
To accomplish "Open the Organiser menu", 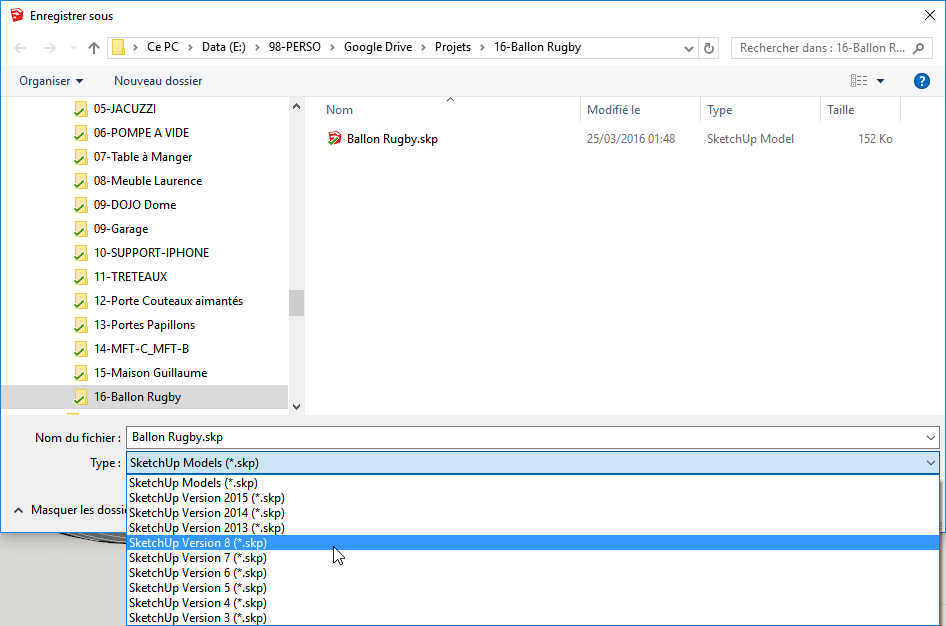I will click(x=51, y=81).
